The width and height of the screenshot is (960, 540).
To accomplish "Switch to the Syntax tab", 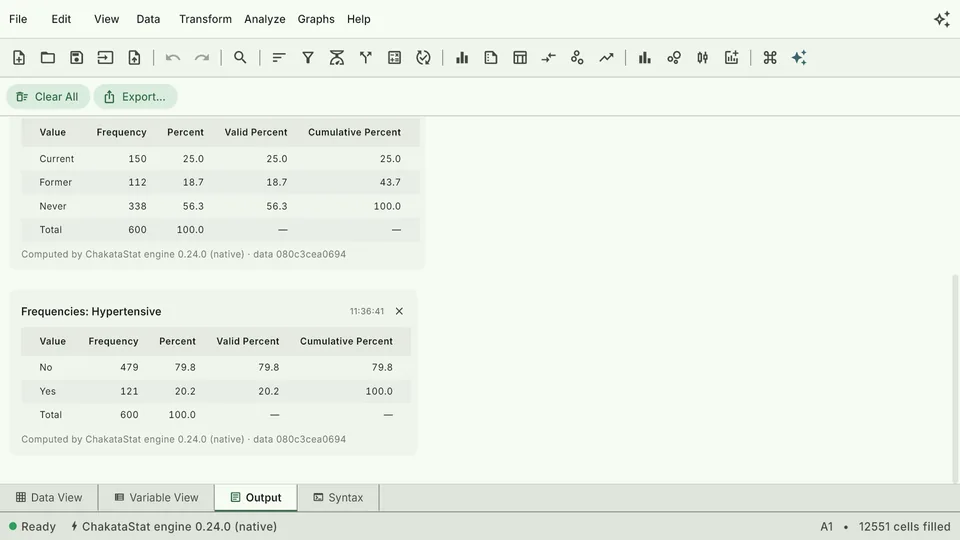I will pyautogui.click(x=339, y=498).
